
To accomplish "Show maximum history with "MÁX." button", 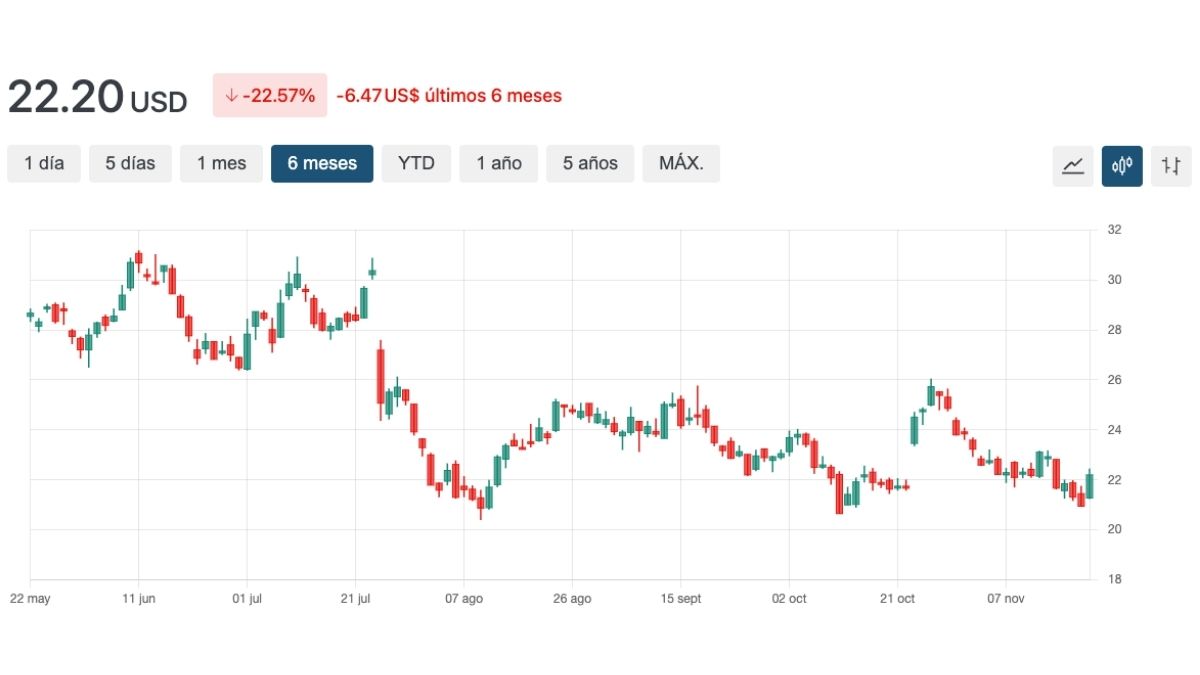I will click(x=681, y=163).
